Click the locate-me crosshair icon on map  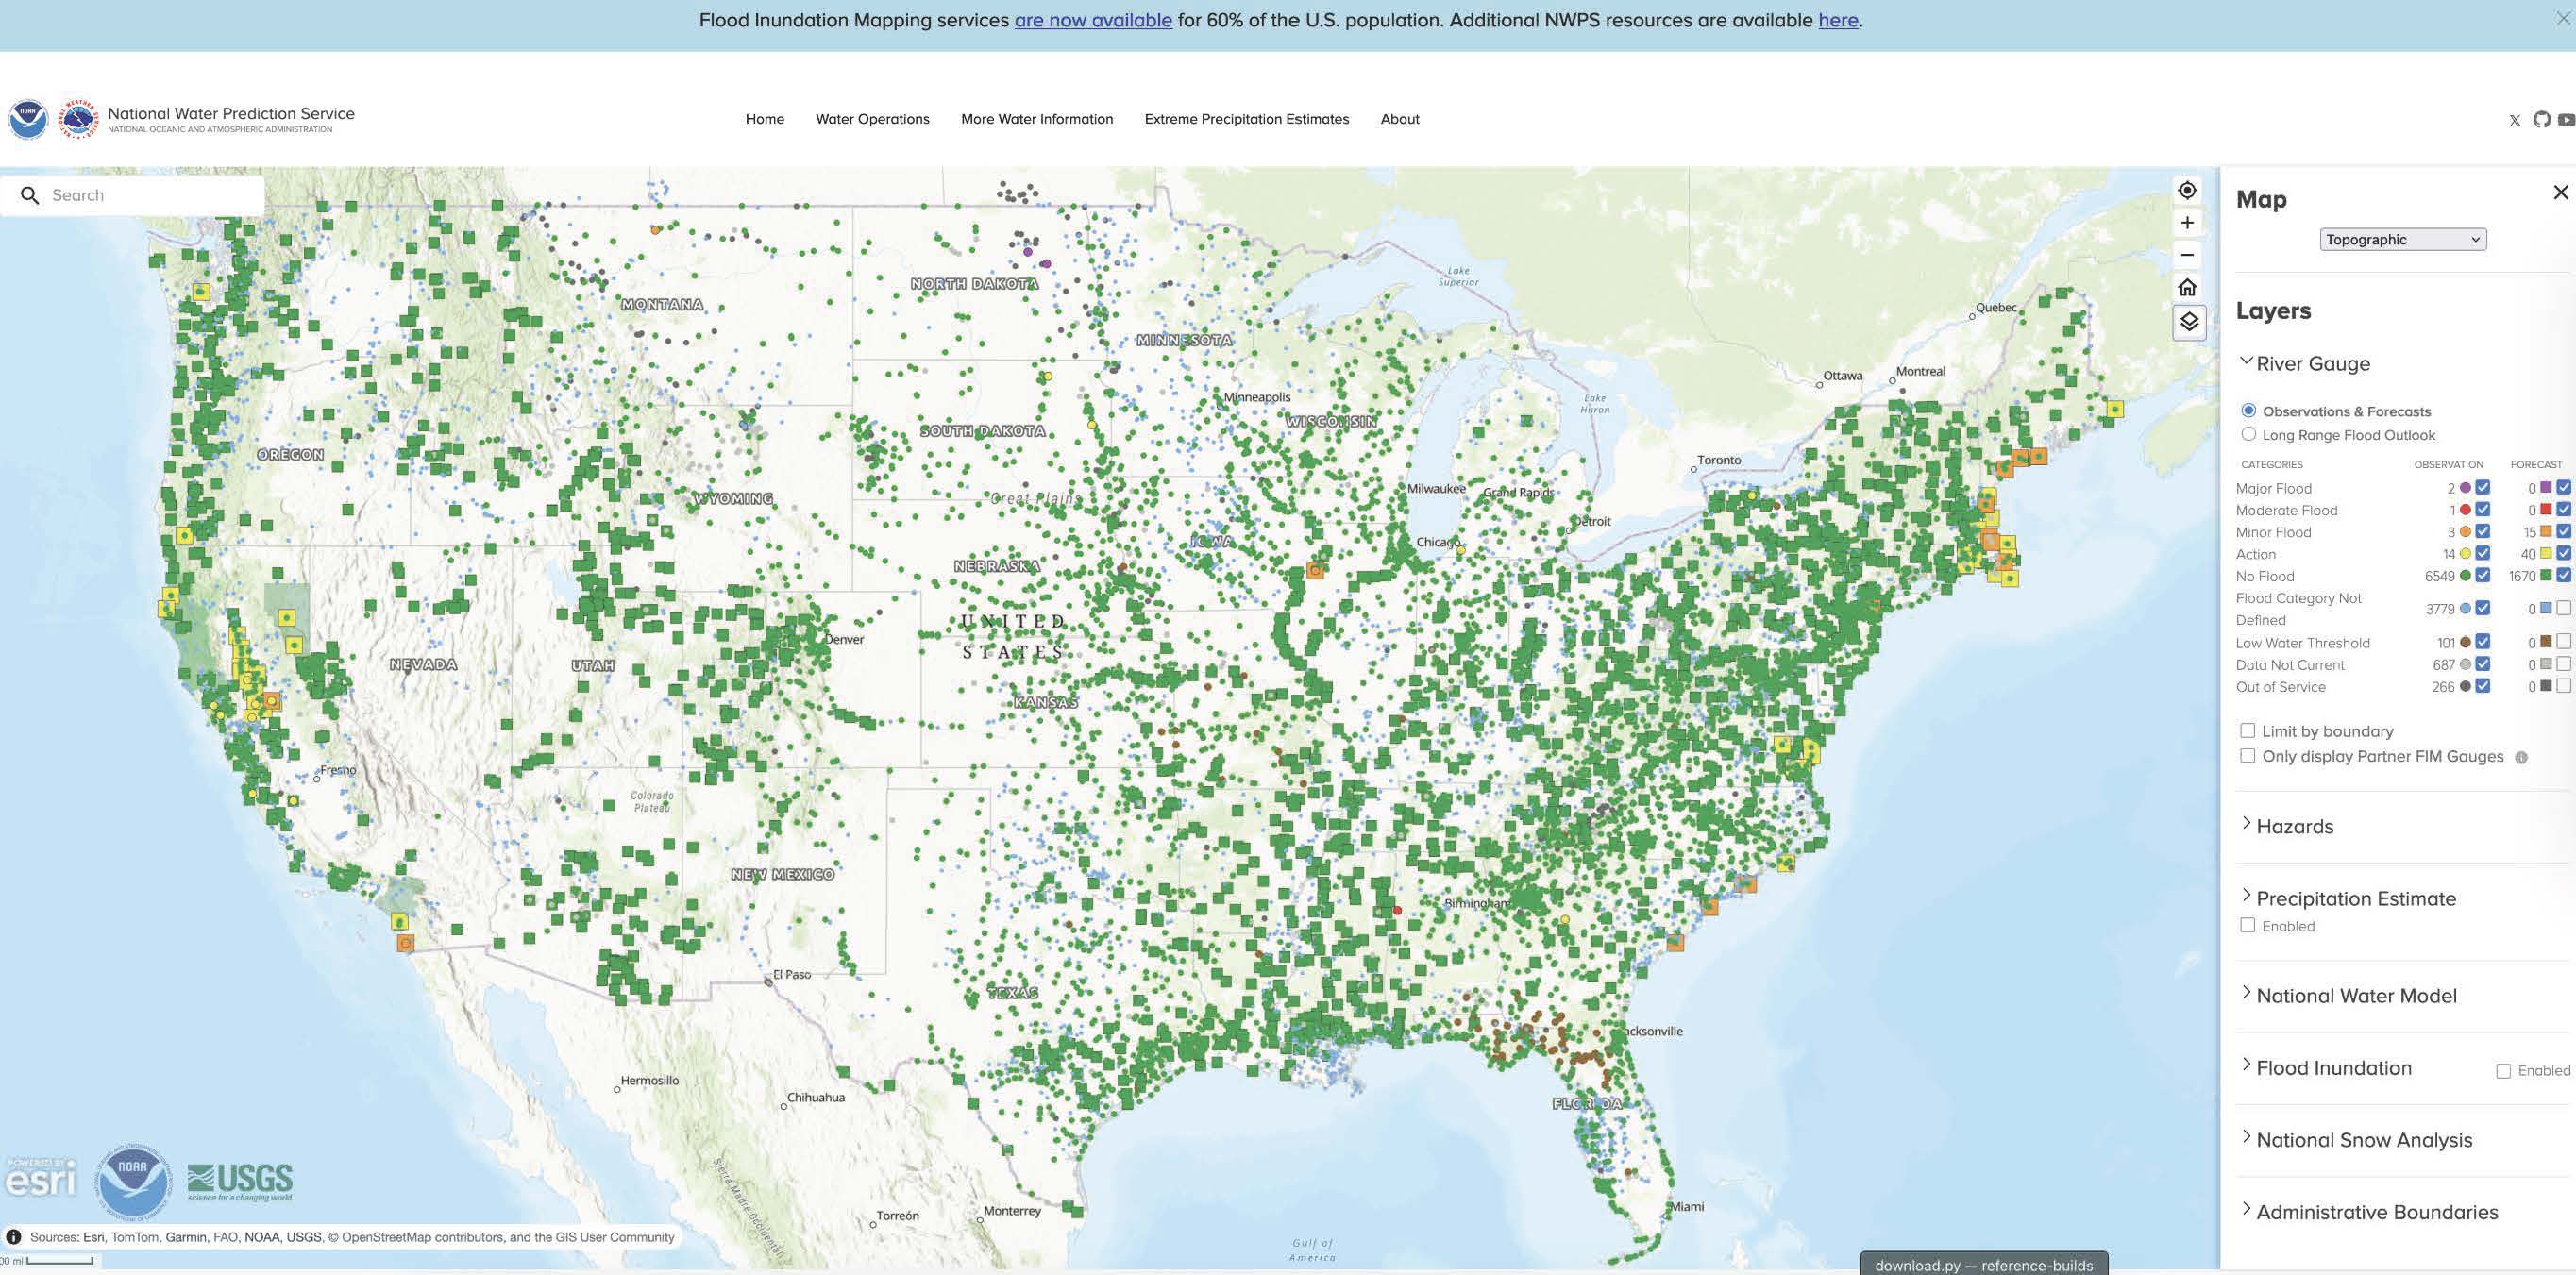[2188, 190]
